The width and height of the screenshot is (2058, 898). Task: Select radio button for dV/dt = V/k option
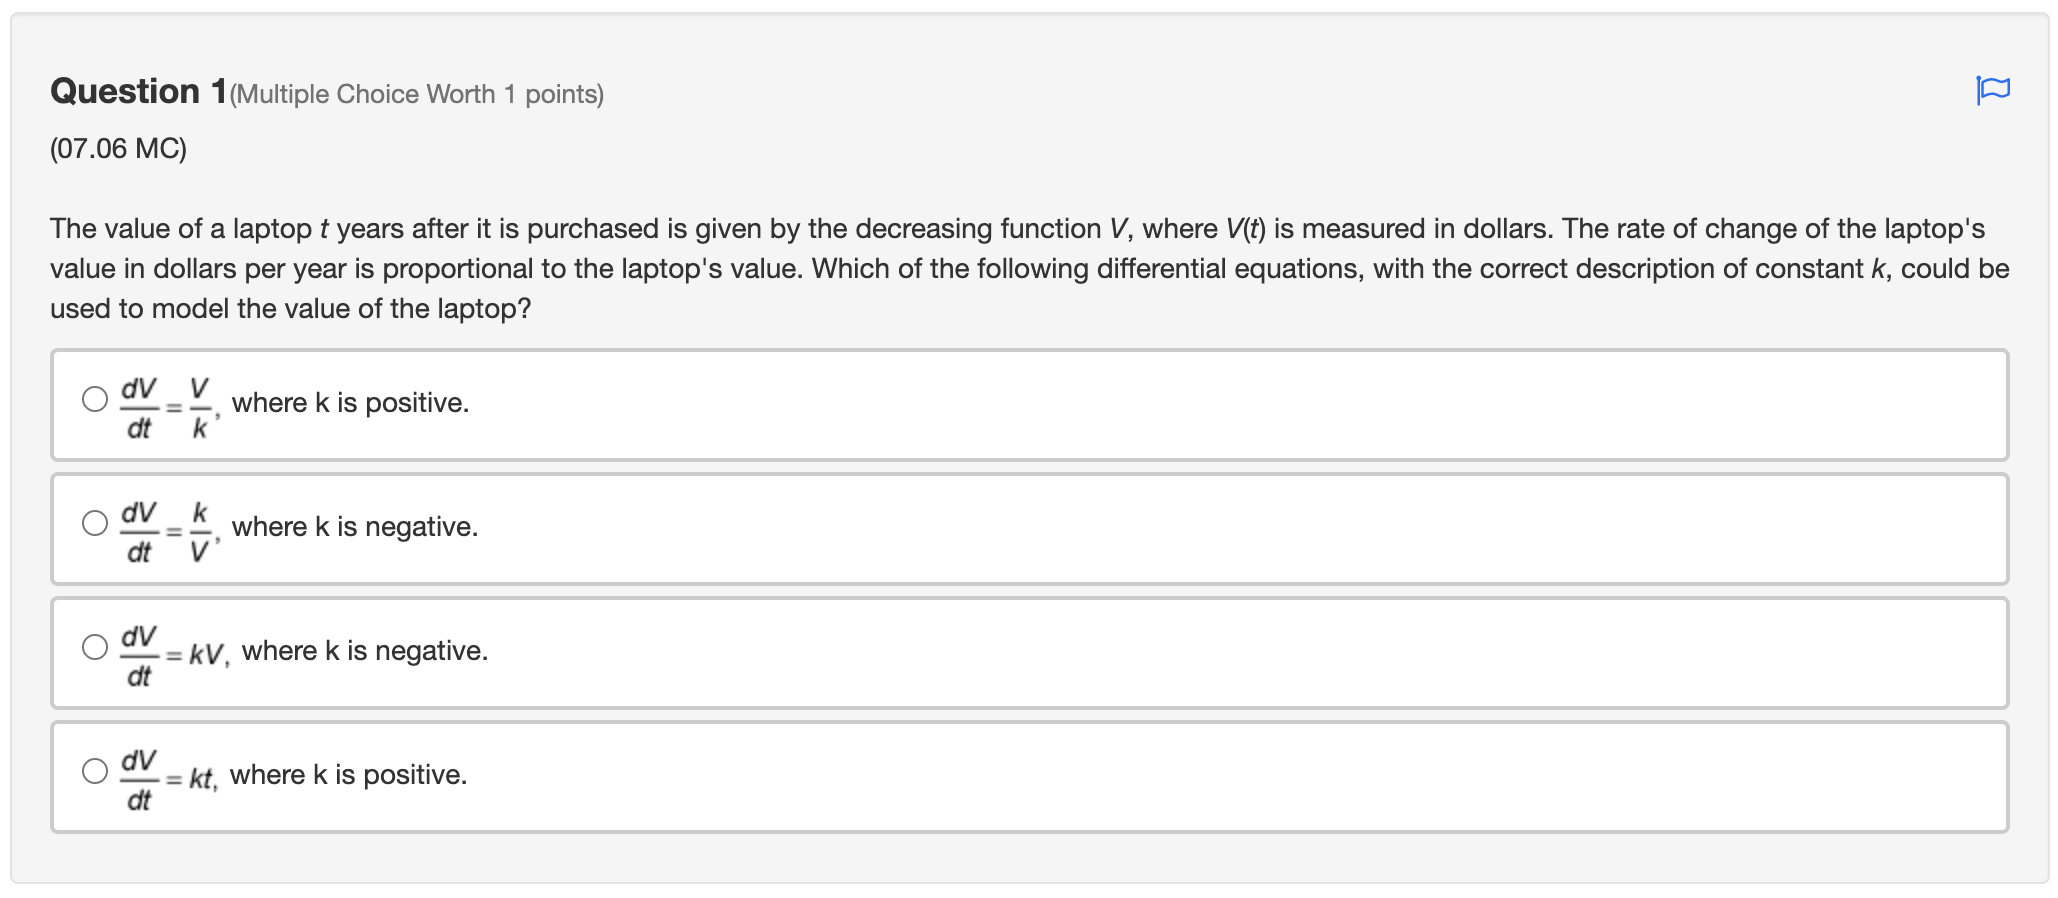[x=94, y=401]
